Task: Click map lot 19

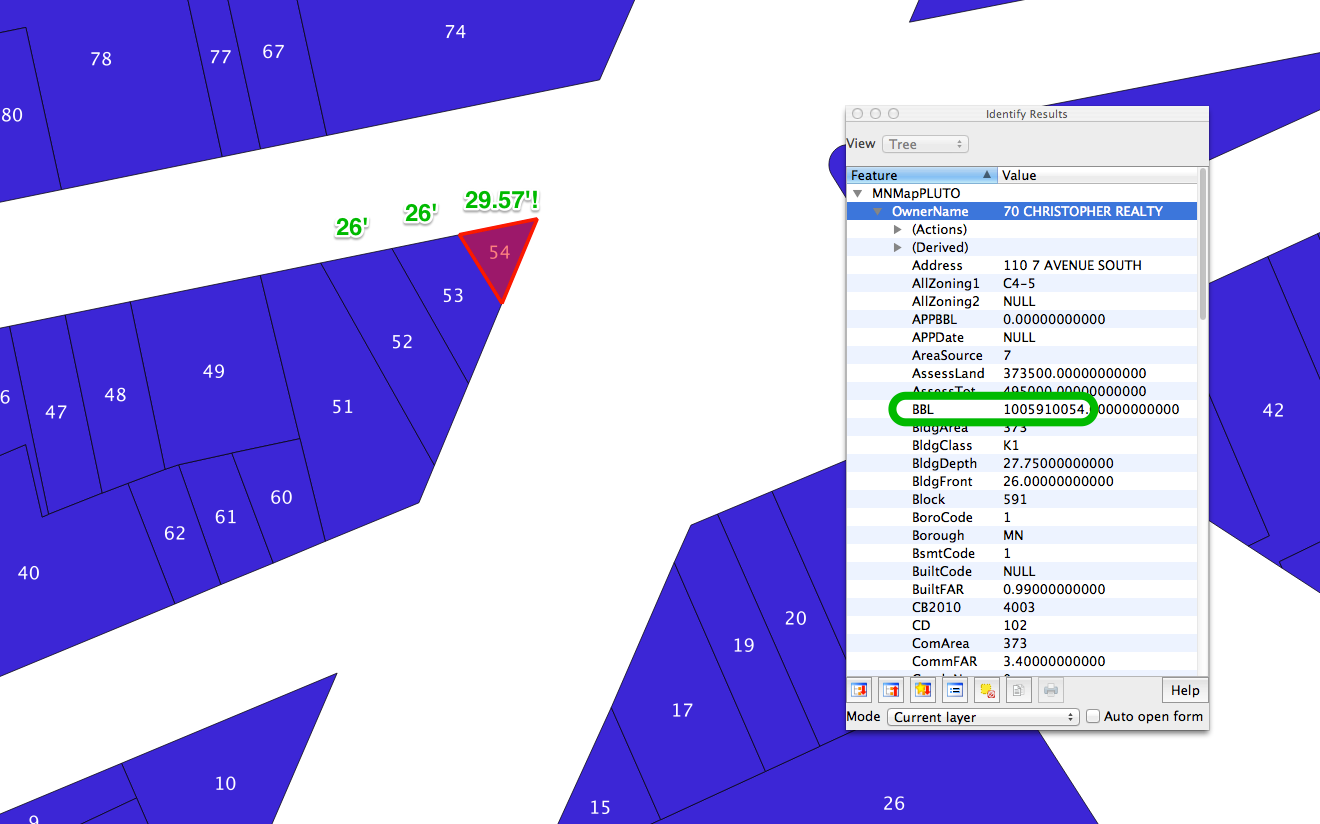Action: tap(744, 645)
